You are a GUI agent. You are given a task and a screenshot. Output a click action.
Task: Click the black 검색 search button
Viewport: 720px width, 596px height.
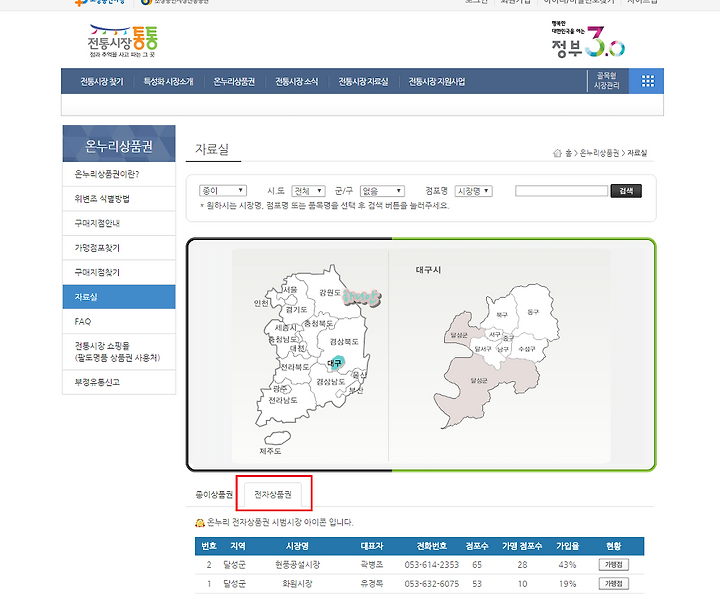point(626,191)
